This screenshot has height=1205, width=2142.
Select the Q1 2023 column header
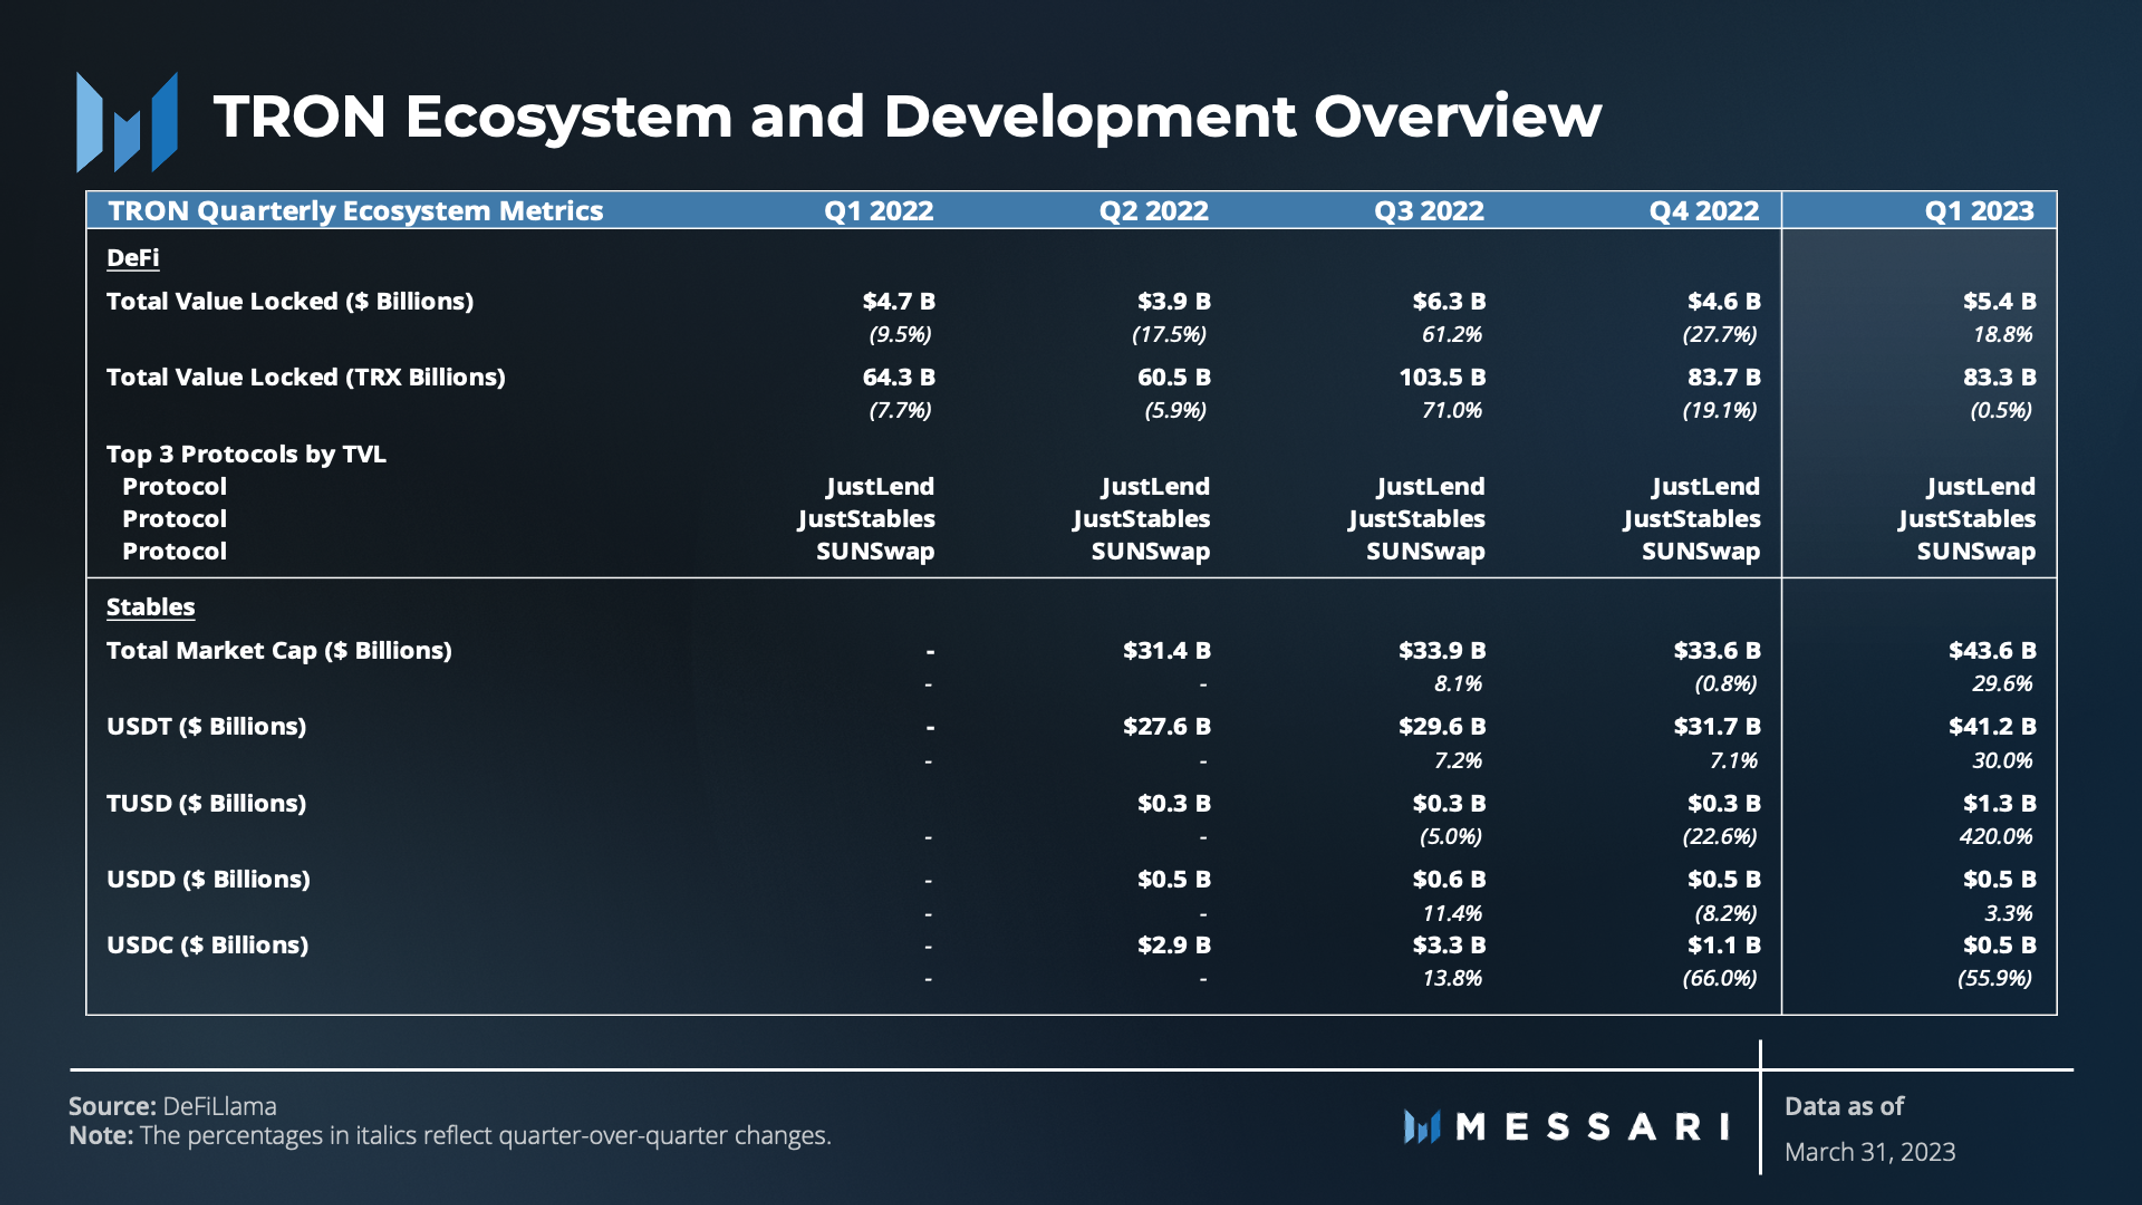click(1978, 211)
